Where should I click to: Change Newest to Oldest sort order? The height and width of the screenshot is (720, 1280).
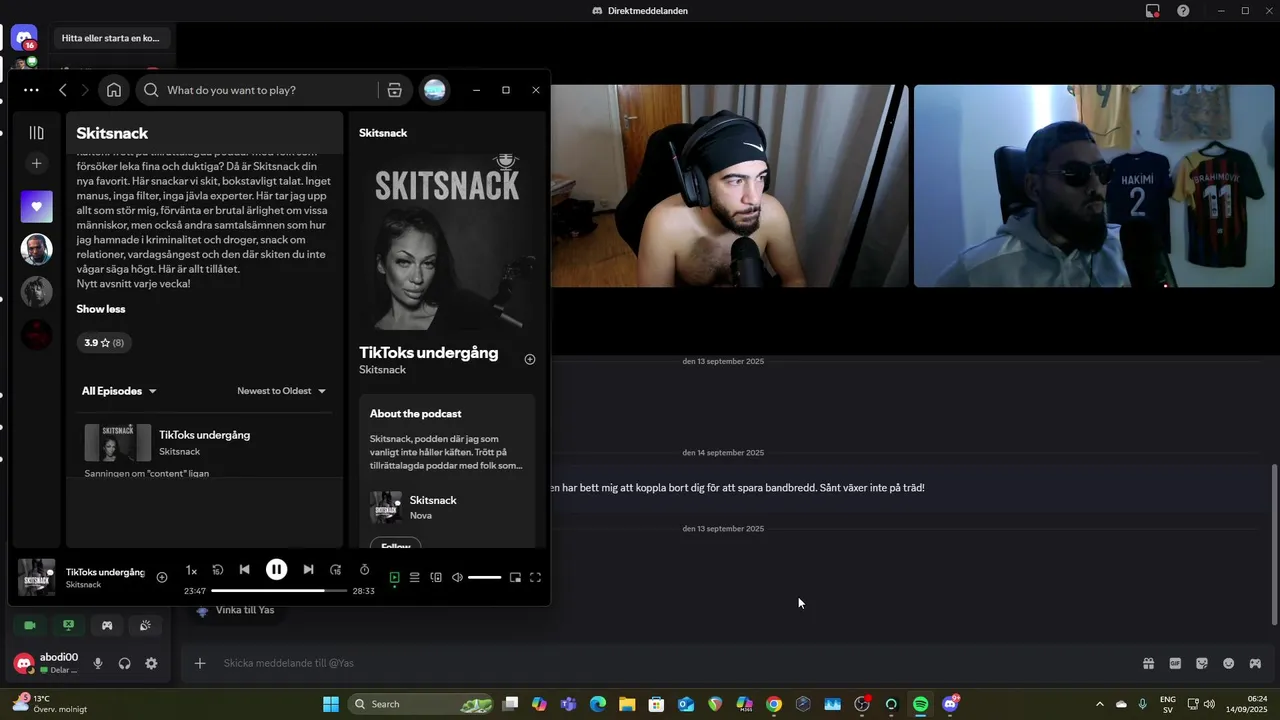tap(282, 391)
